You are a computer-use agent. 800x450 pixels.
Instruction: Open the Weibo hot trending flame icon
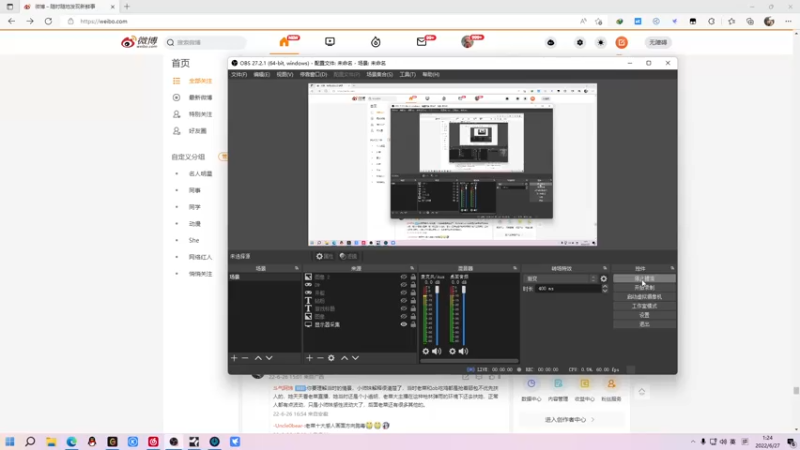click(x=376, y=42)
